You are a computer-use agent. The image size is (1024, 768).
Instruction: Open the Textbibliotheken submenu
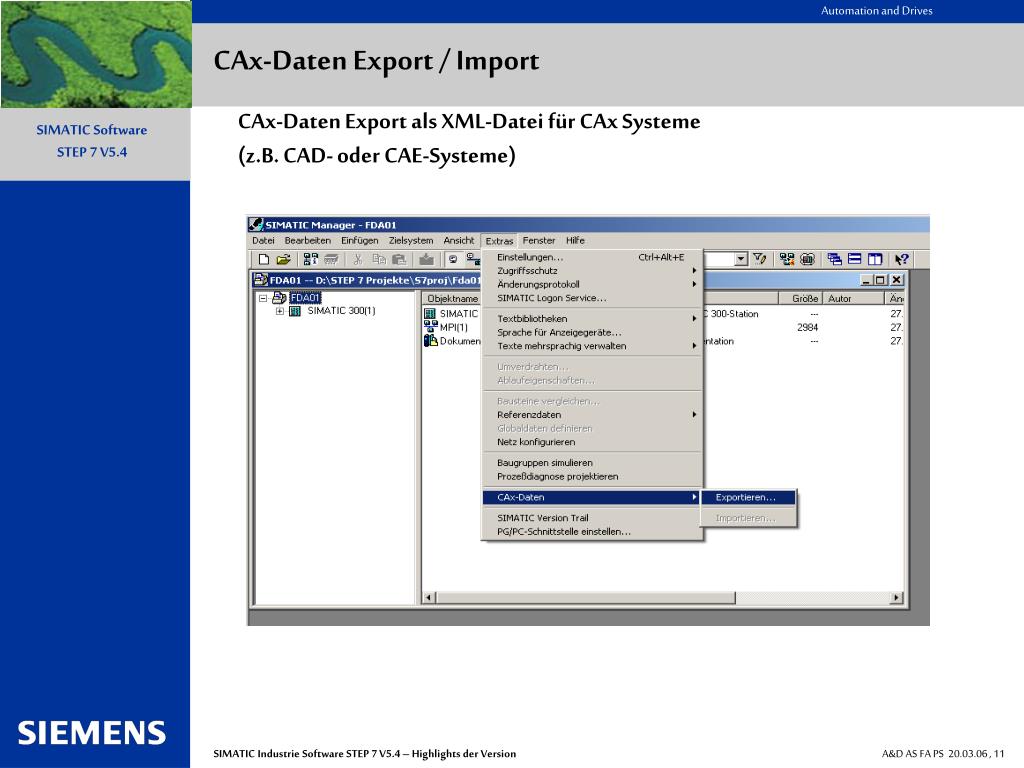pyautogui.click(x=592, y=319)
